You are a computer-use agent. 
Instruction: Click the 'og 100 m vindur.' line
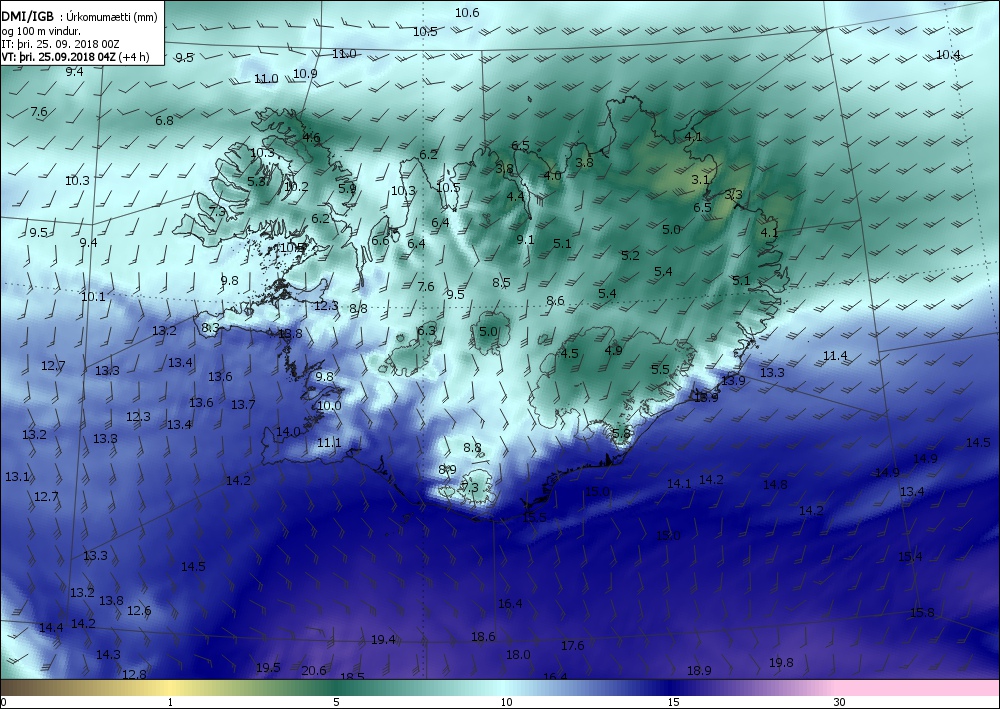[41, 31]
